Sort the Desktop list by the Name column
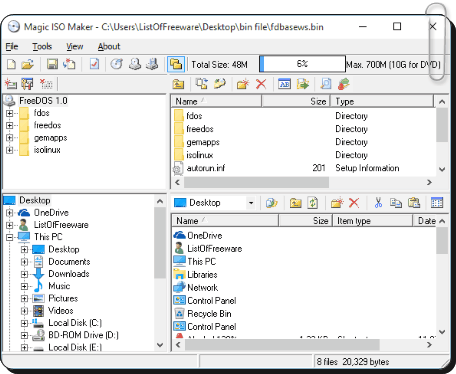The width and height of the screenshot is (456, 374). [x=225, y=221]
